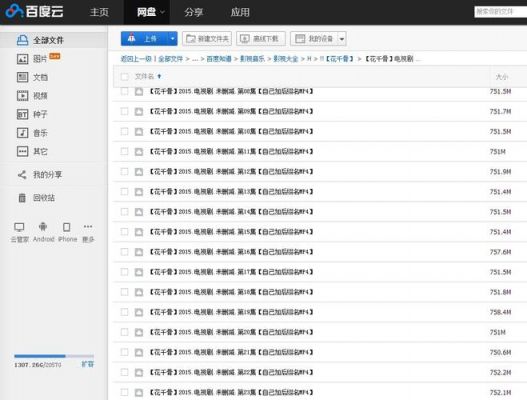Click the file icon of episode 第18集
The height and width of the screenshot is (400, 527).
click(139, 292)
